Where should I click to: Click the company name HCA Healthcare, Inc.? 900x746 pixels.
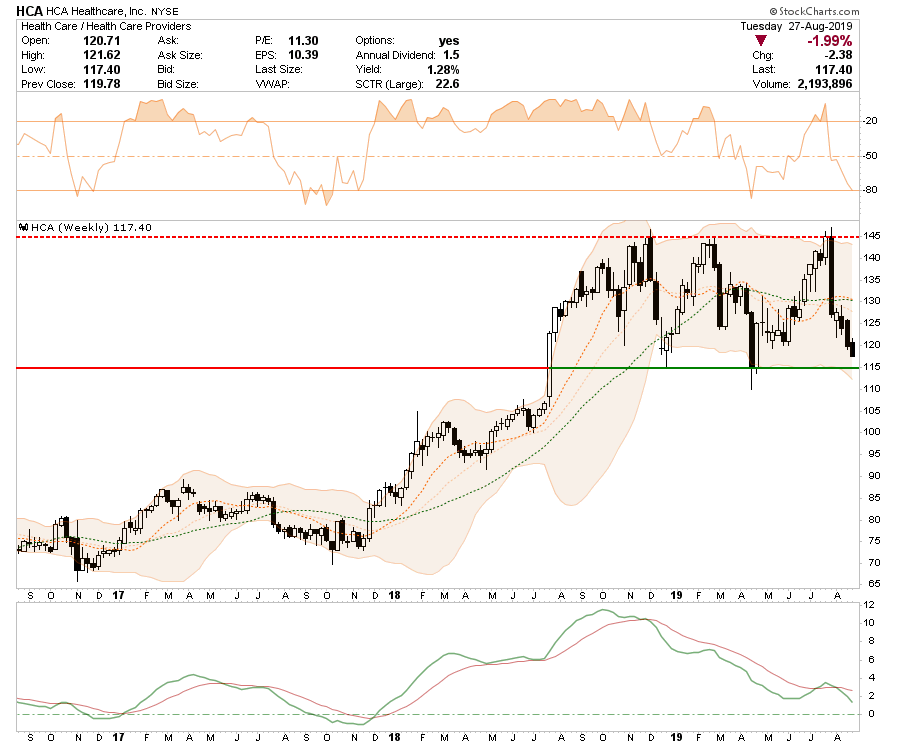96,11
